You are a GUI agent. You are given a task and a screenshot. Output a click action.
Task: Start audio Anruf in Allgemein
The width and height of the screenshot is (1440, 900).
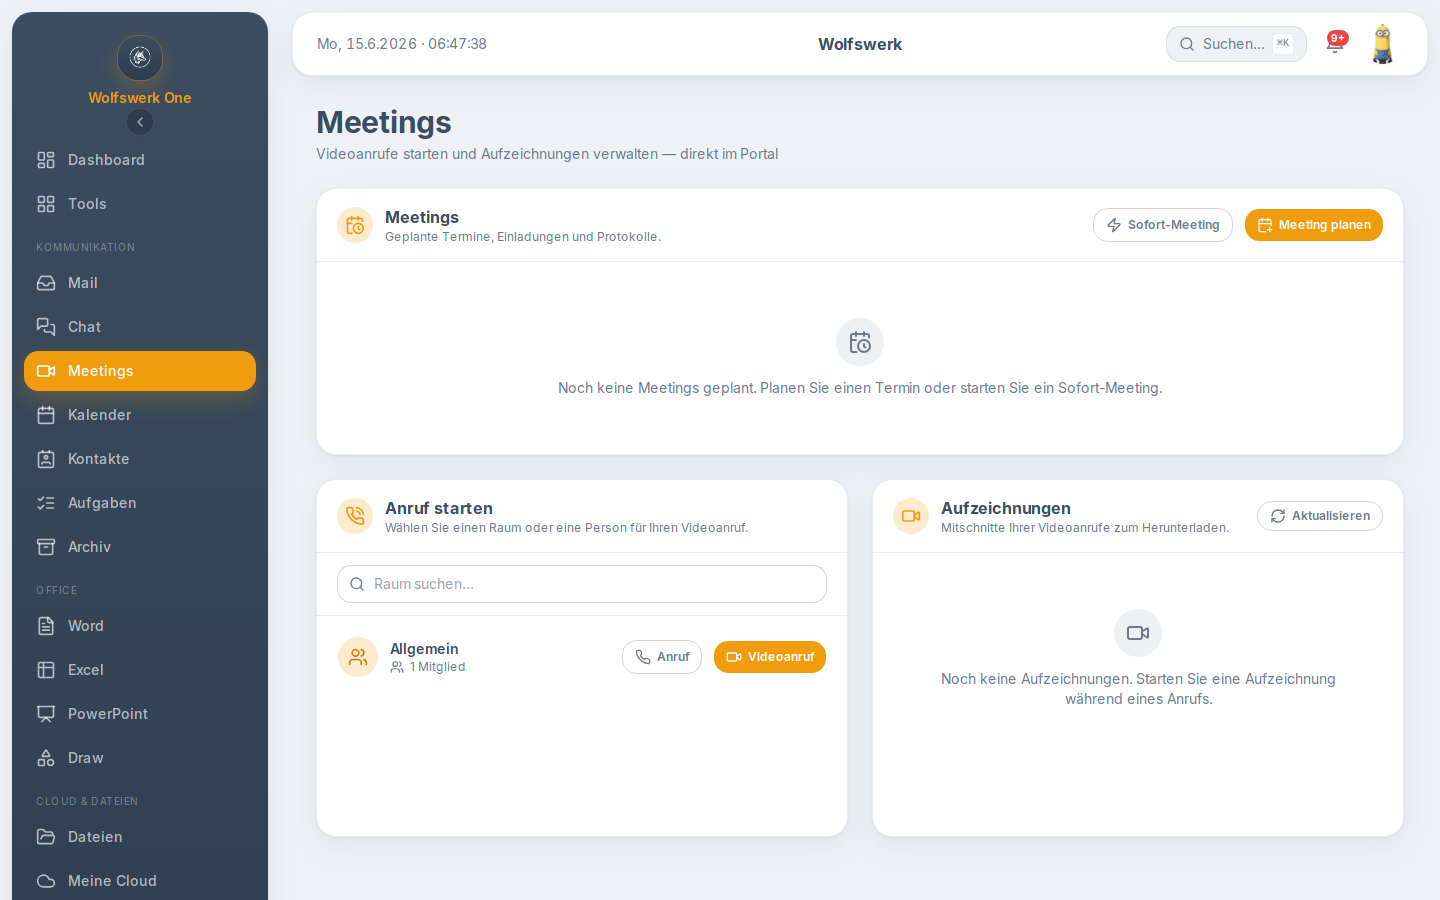(x=662, y=657)
